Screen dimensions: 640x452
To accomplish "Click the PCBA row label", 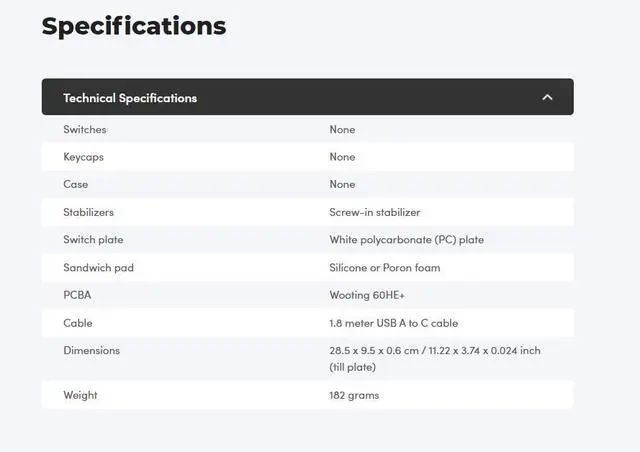I will (77, 295).
